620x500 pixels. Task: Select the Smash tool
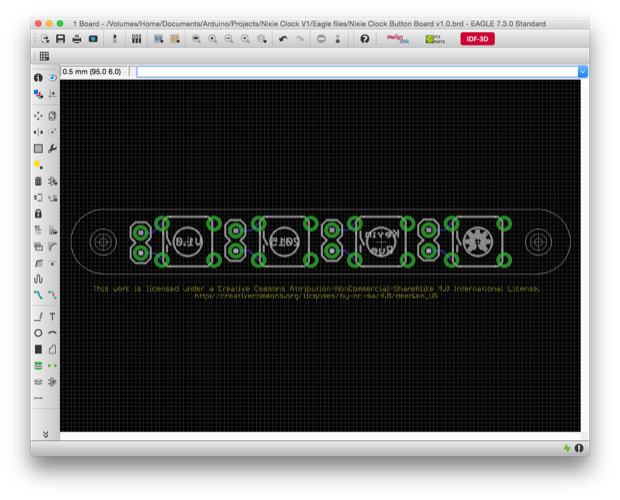pyautogui.click(x=38, y=247)
